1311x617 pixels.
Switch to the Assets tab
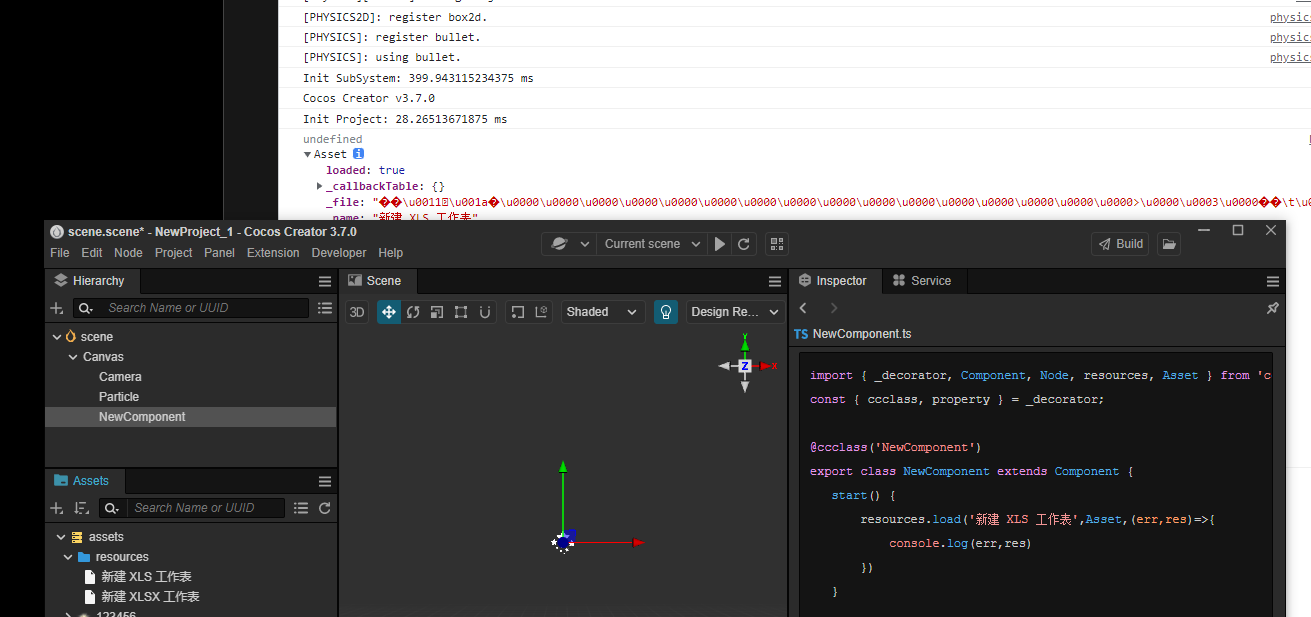[82, 481]
